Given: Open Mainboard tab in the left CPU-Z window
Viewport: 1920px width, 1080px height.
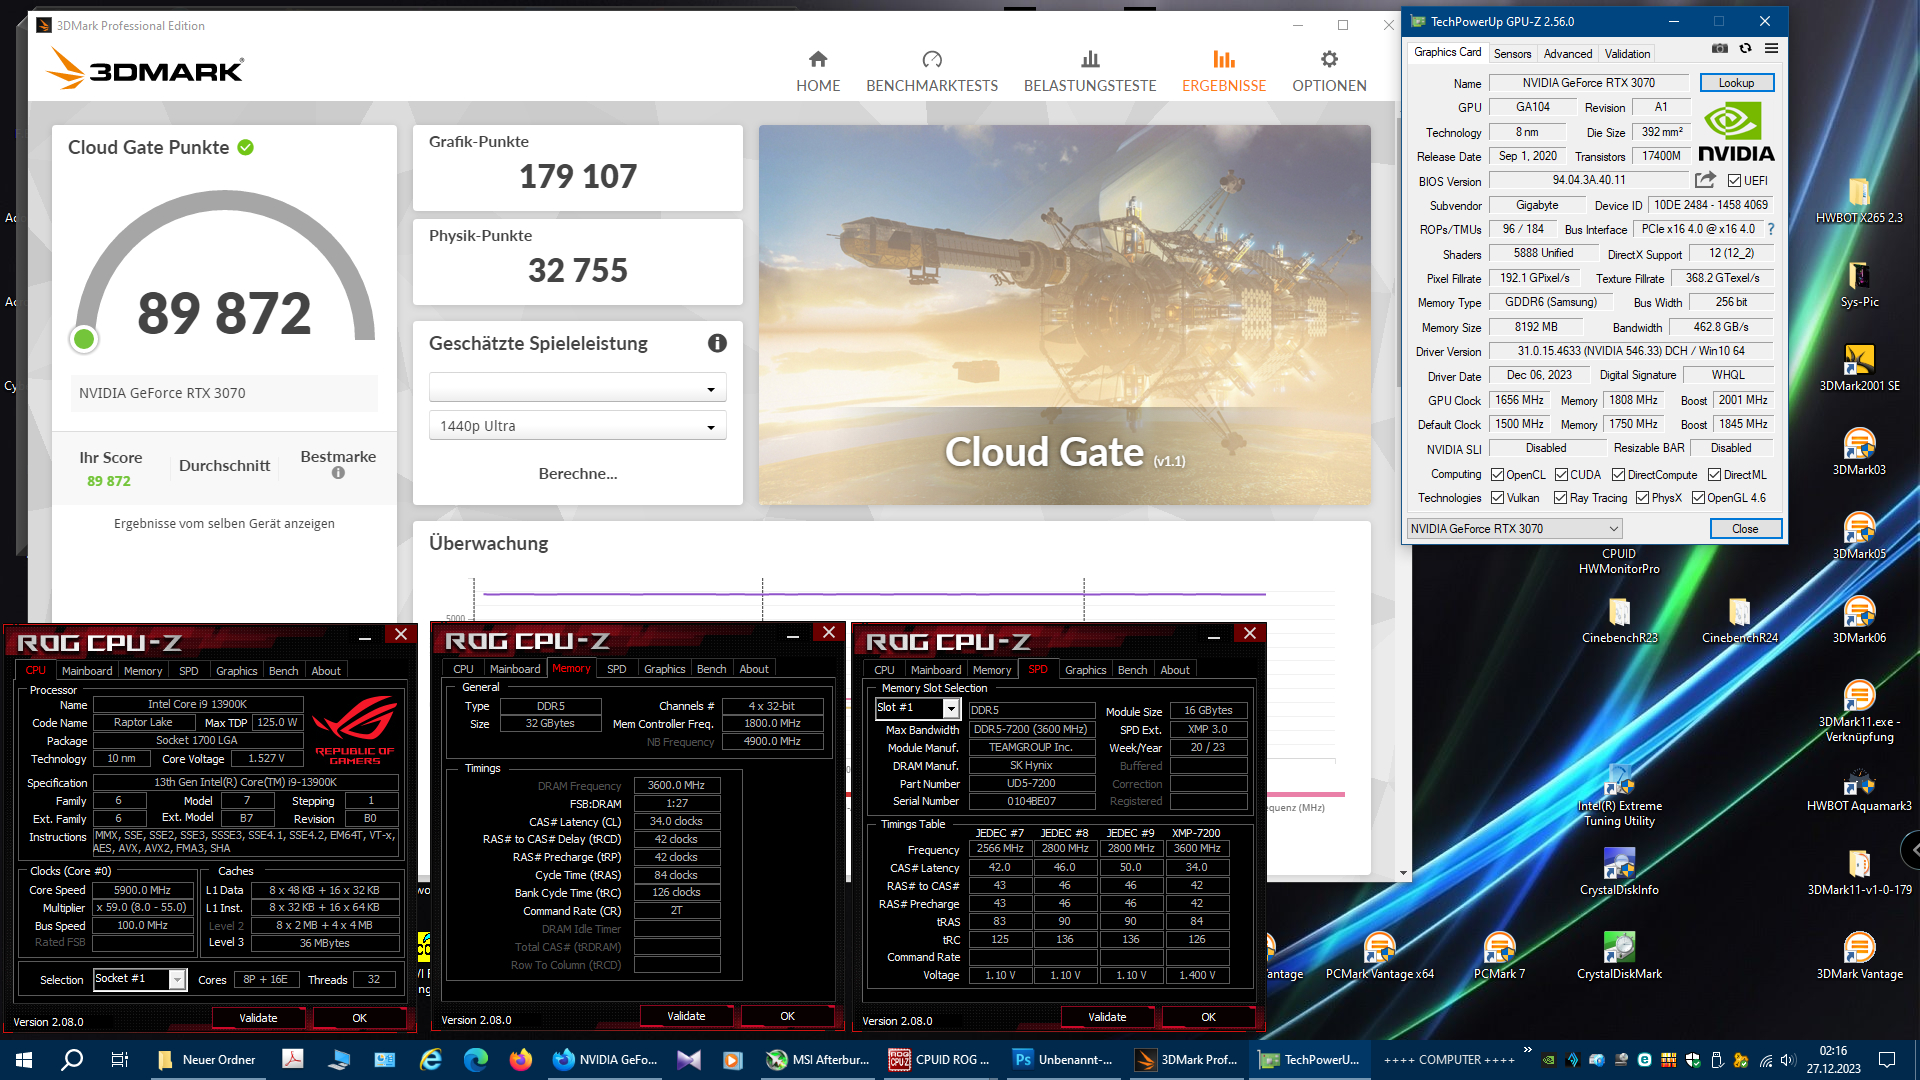Looking at the screenshot, I should click(x=87, y=671).
